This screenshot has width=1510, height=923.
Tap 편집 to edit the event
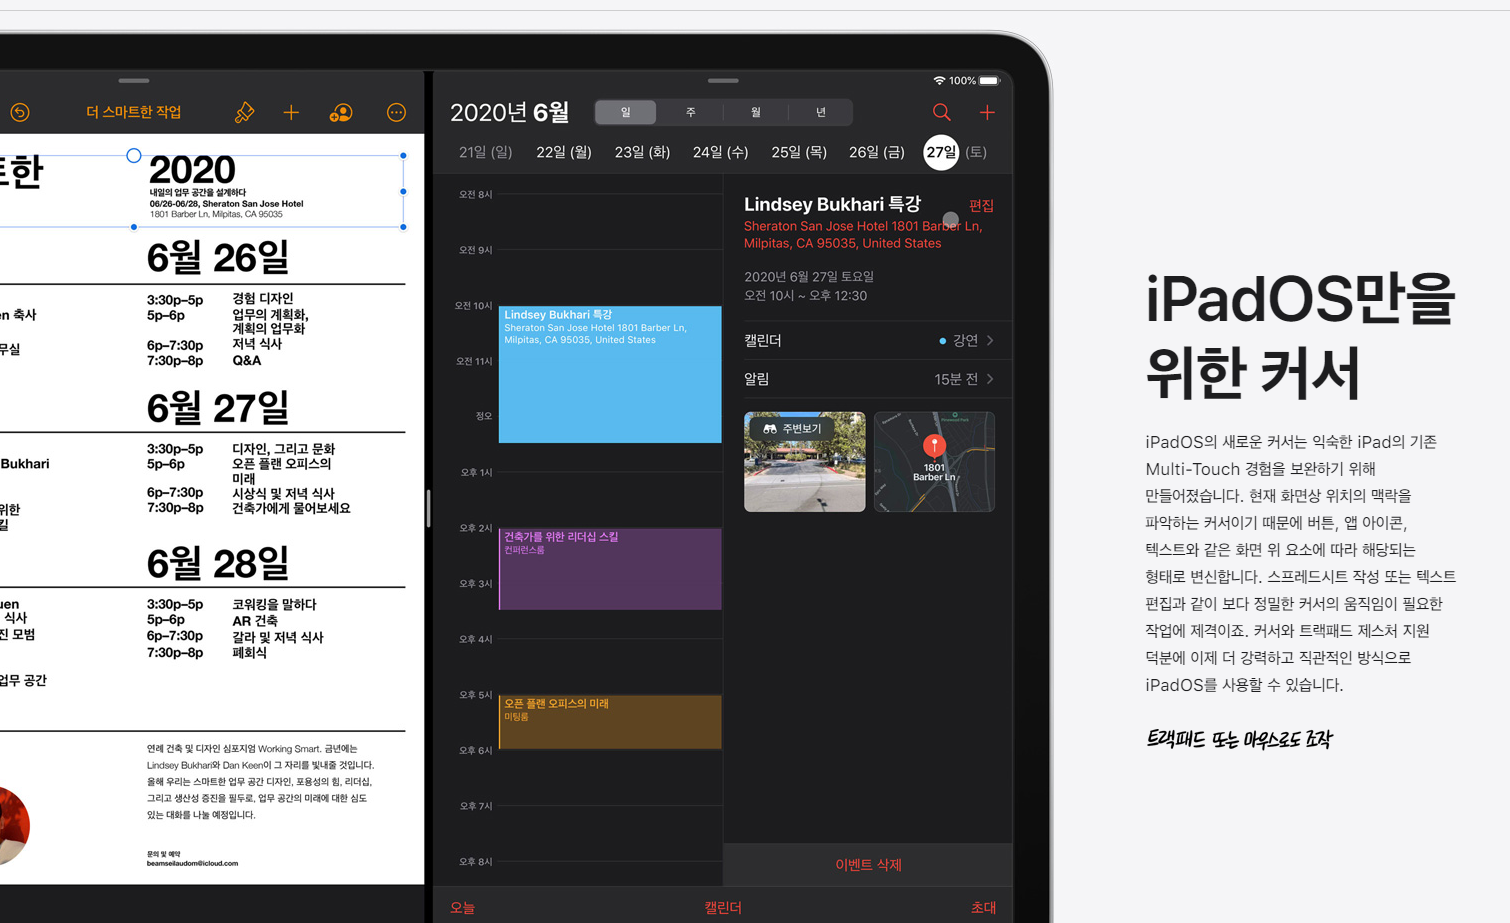(981, 206)
